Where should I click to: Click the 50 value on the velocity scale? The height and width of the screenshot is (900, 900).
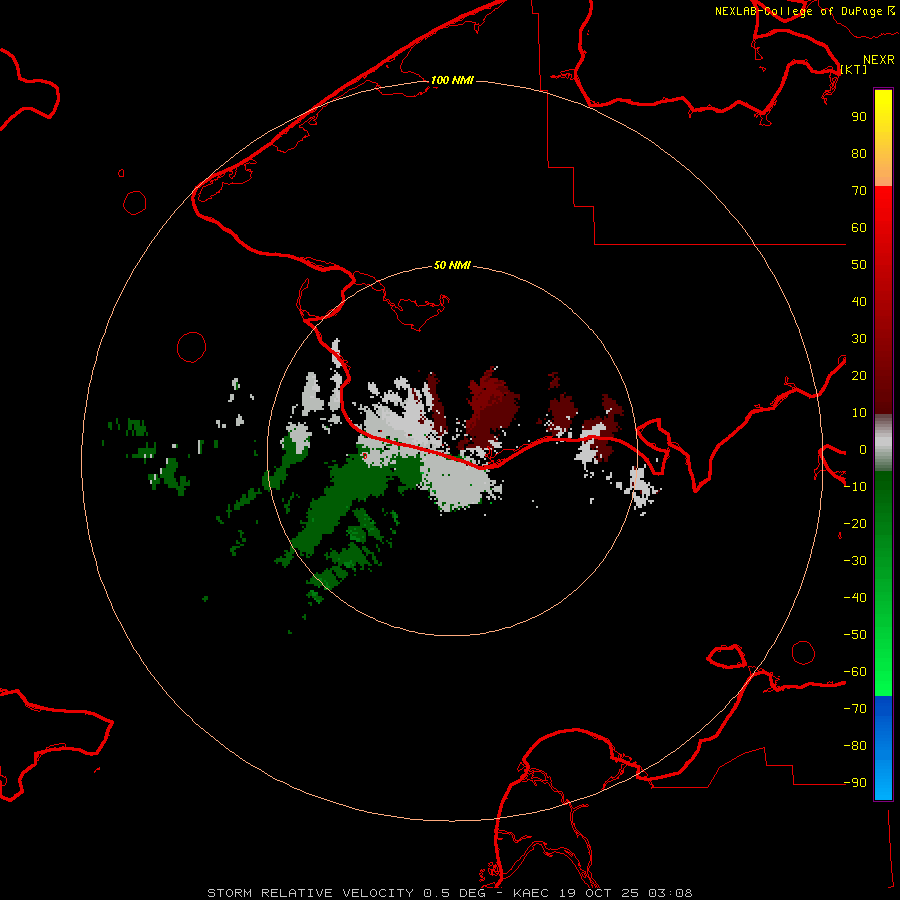pos(859,265)
